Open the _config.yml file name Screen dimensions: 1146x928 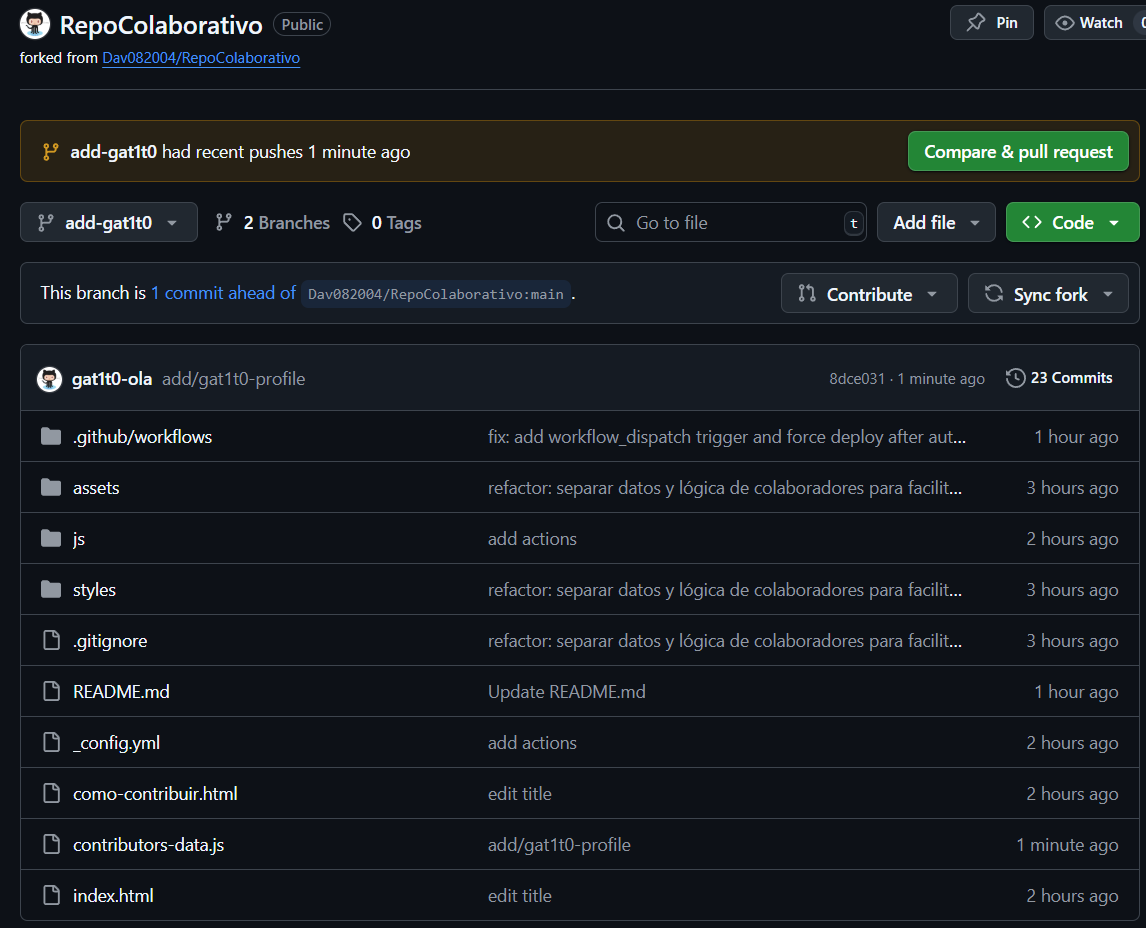[116, 742]
